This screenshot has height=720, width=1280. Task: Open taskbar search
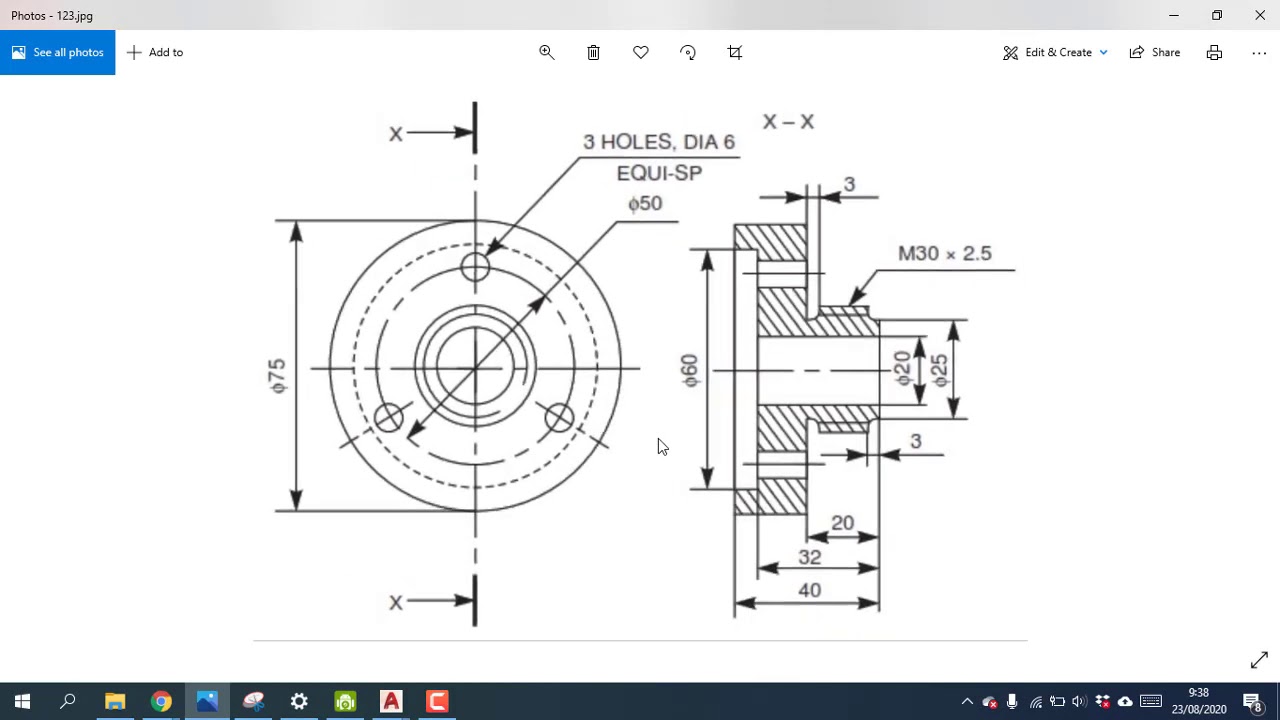[68, 701]
